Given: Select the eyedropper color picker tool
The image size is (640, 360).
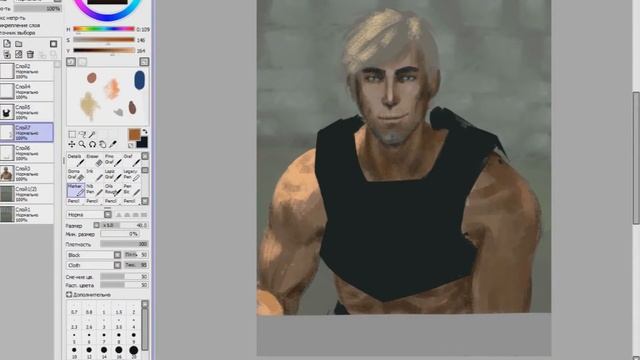Looking at the screenshot, I should tap(113, 144).
